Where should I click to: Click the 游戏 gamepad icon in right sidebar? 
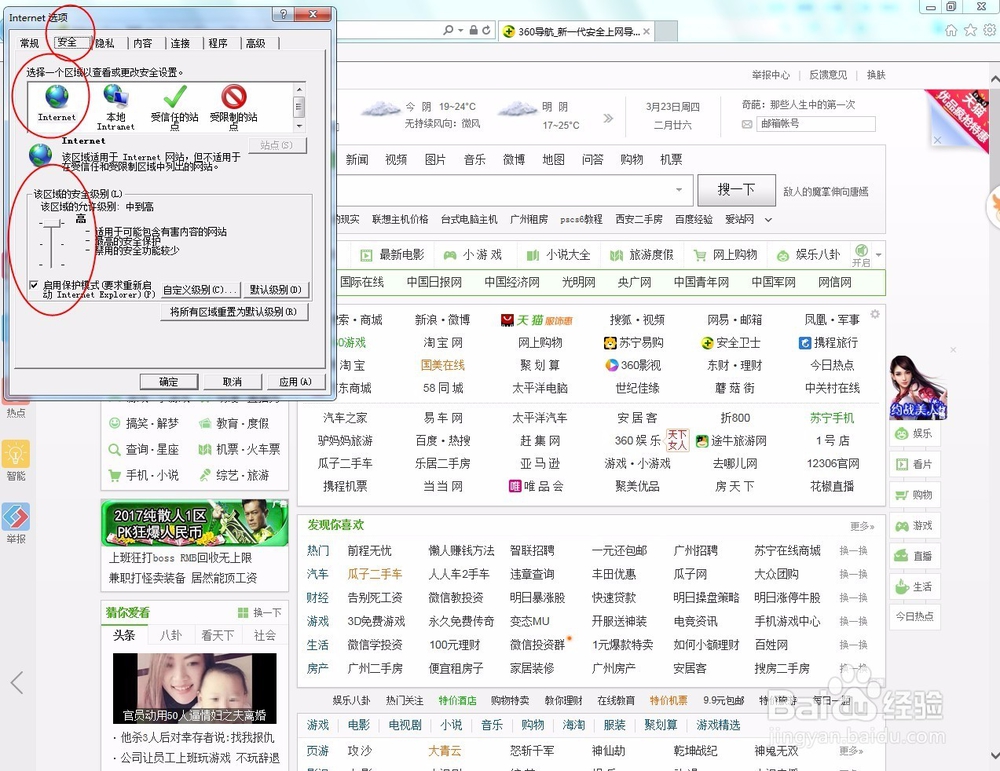[x=902, y=525]
